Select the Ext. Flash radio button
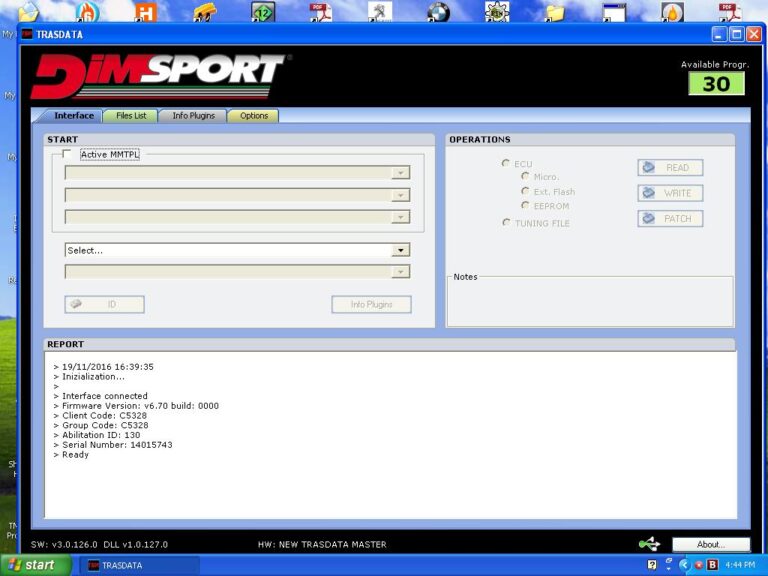768x576 pixels. (x=525, y=191)
